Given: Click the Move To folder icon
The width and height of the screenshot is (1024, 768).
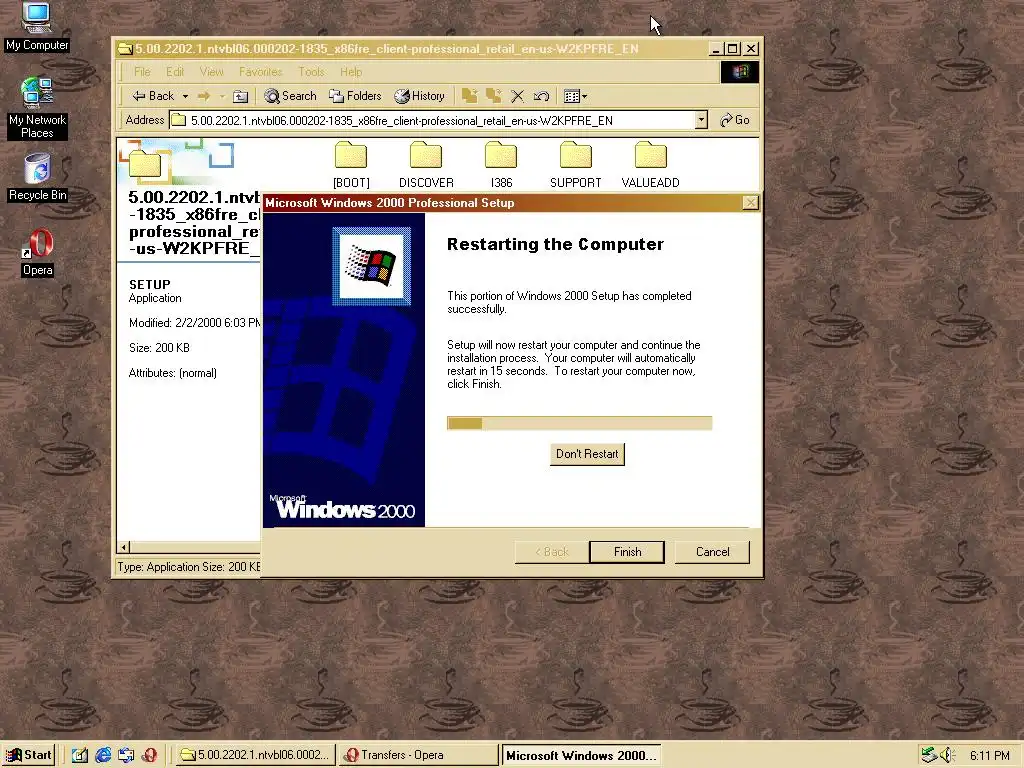Looking at the screenshot, I should pyautogui.click(x=469, y=96).
